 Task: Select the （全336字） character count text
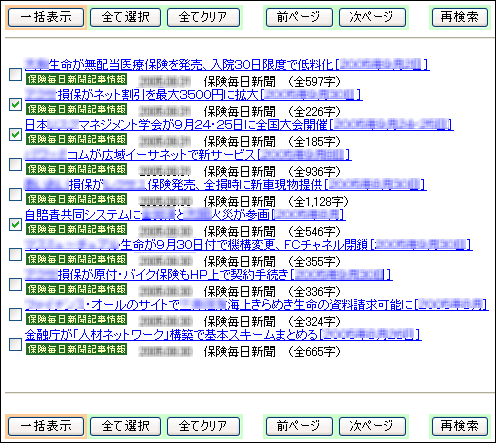click(314, 292)
